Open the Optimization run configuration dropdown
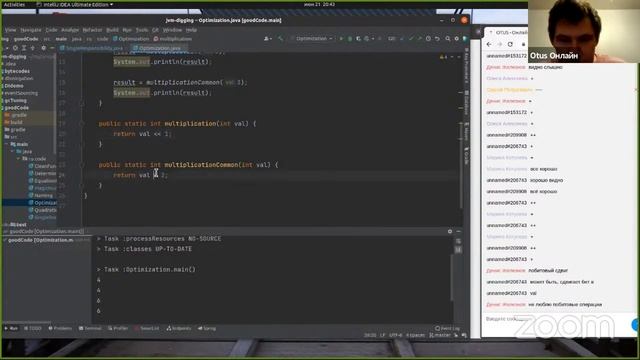This screenshot has width=640, height=360. coord(311,39)
